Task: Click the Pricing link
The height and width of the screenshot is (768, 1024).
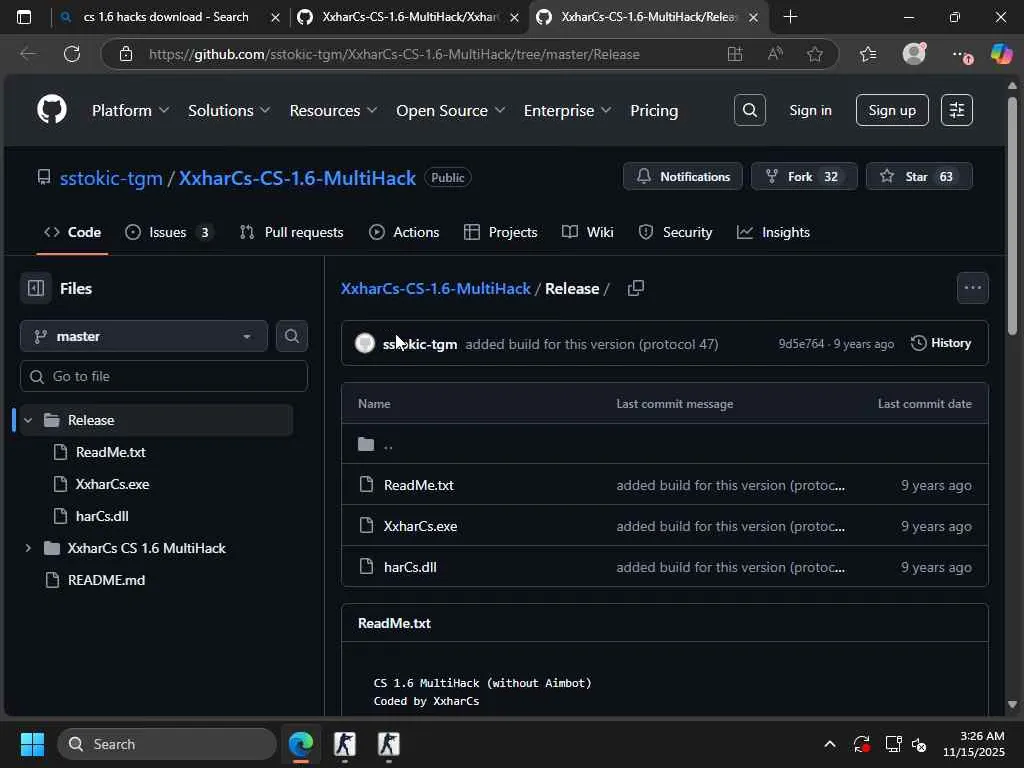Action: click(x=654, y=110)
